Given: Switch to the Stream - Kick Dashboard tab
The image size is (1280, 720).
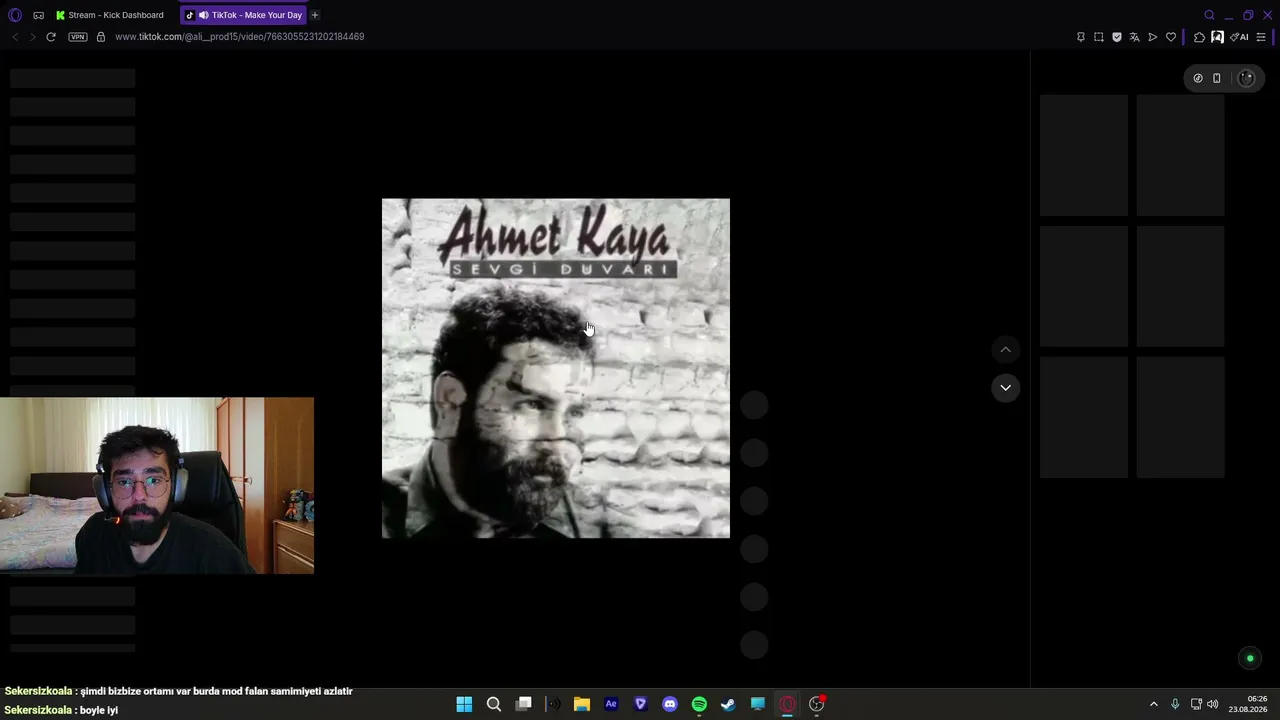Looking at the screenshot, I should pyautogui.click(x=110, y=15).
